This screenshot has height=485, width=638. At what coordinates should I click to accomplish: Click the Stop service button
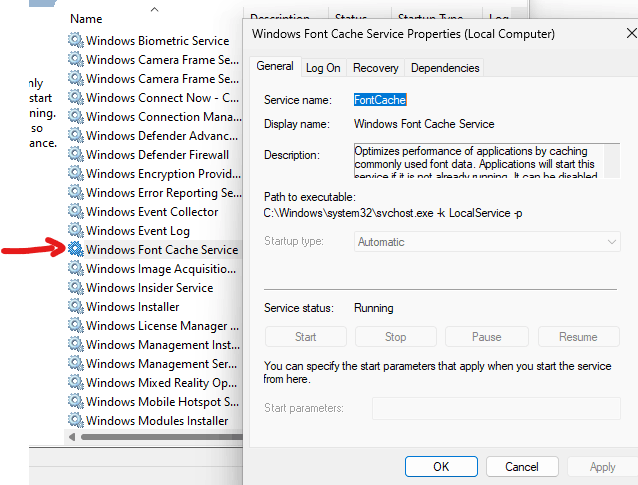(x=395, y=337)
